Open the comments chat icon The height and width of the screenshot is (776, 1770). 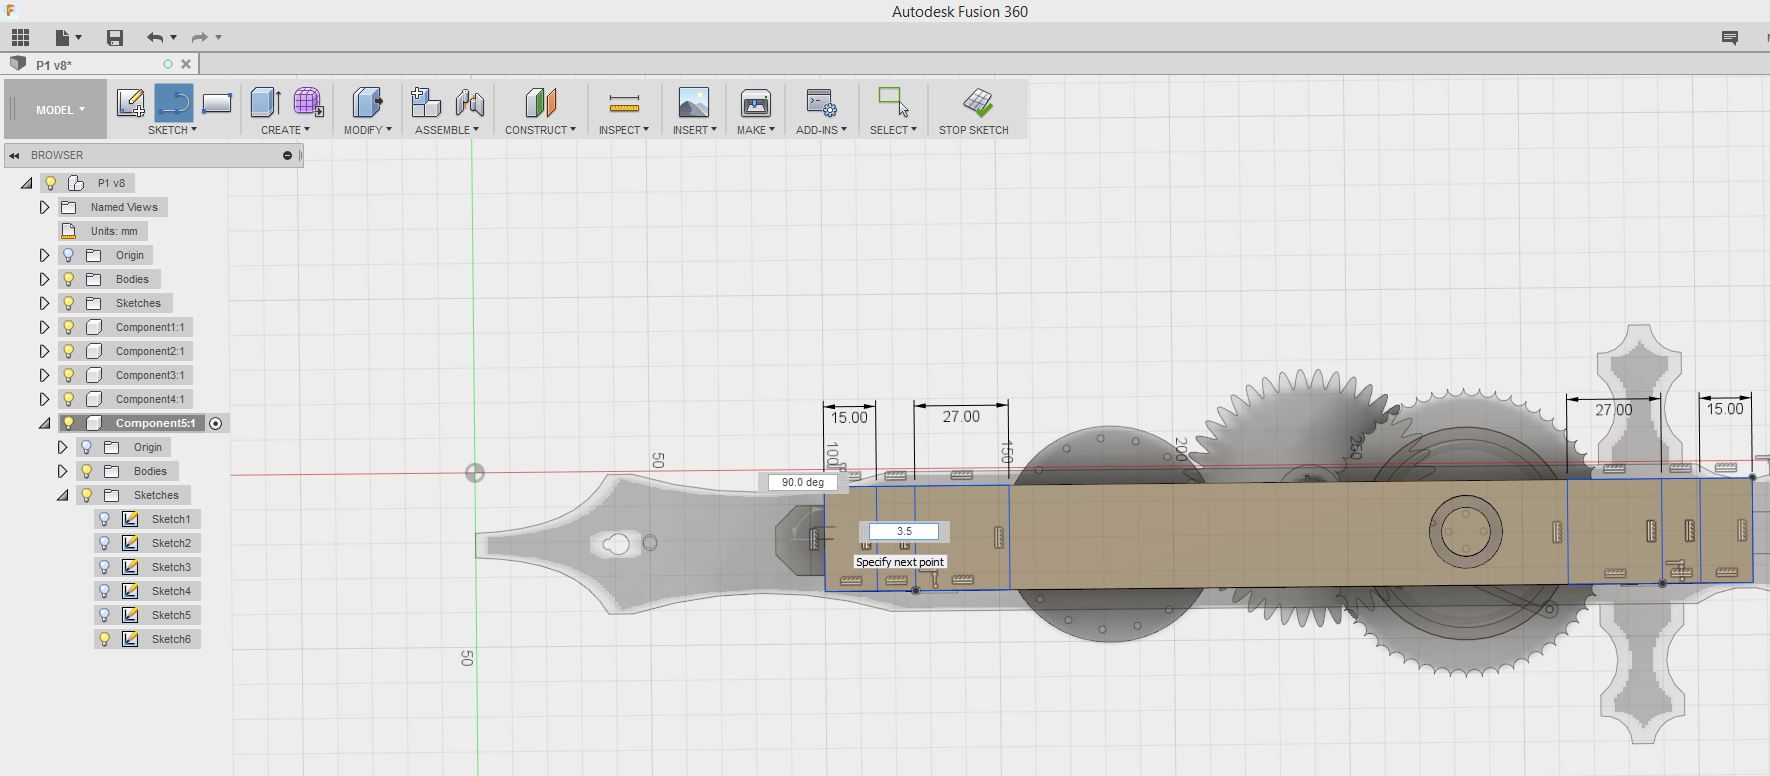1730,38
